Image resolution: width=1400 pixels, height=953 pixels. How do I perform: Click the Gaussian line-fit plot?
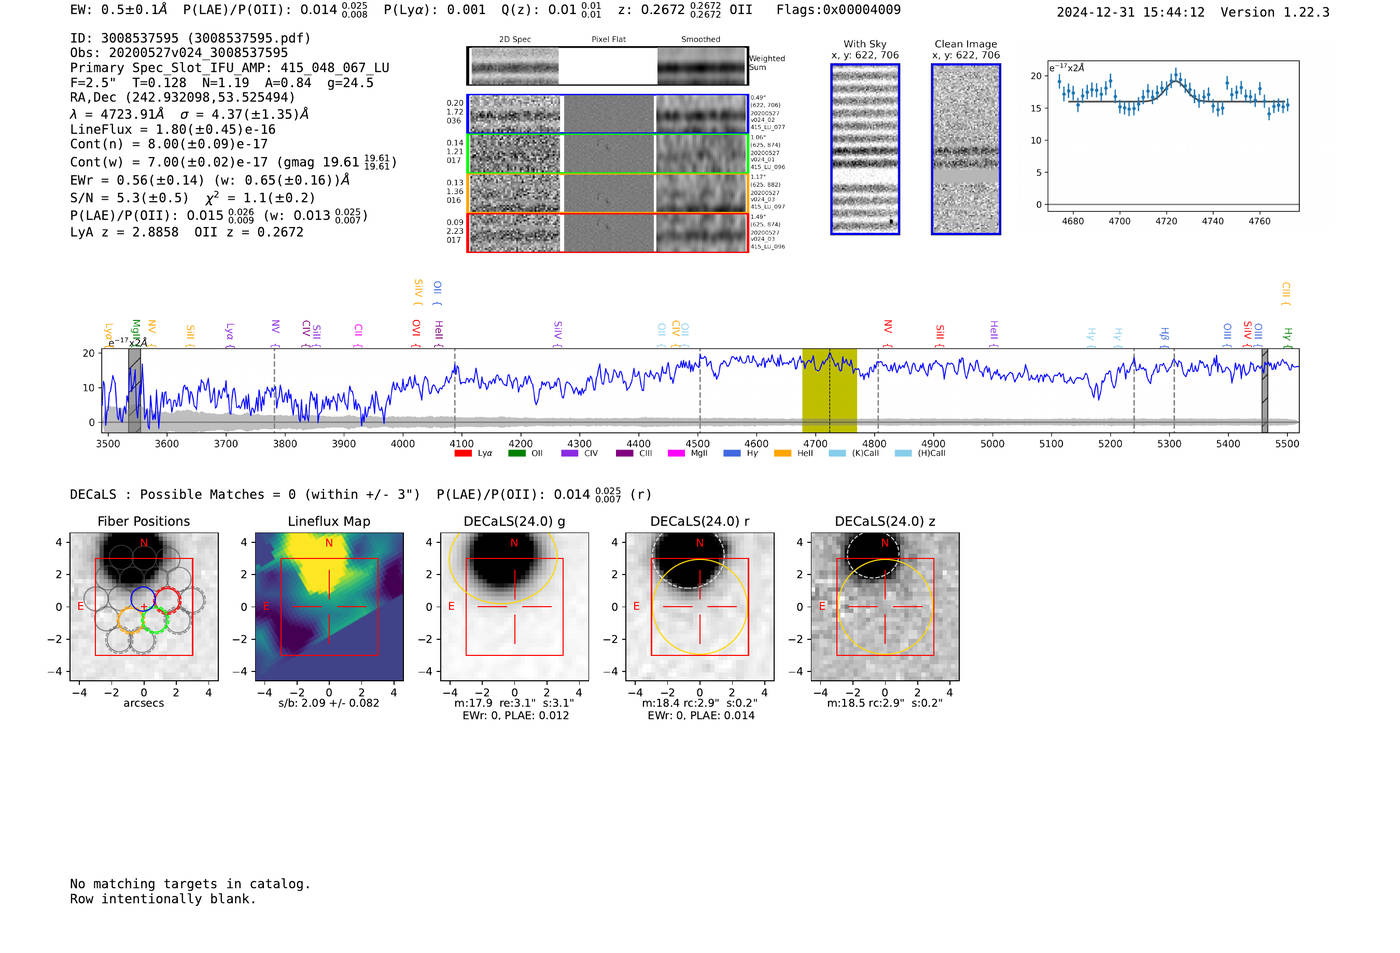(1173, 136)
